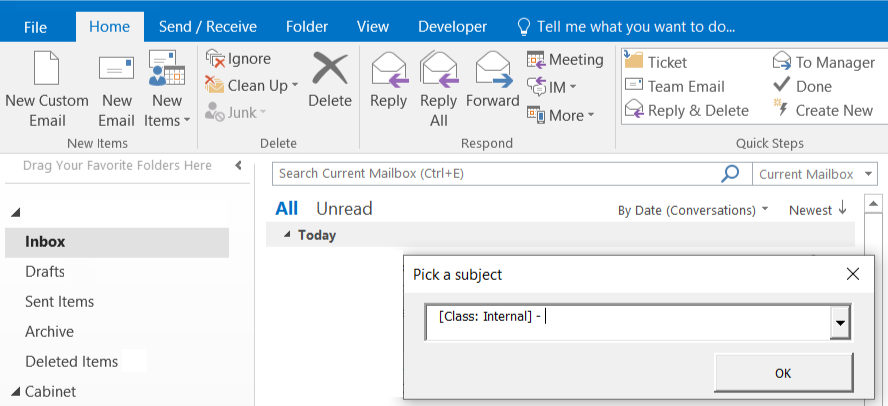The width and height of the screenshot is (888, 406).
Task: Collapse the folder pane arrow
Action: (x=238, y=165)
